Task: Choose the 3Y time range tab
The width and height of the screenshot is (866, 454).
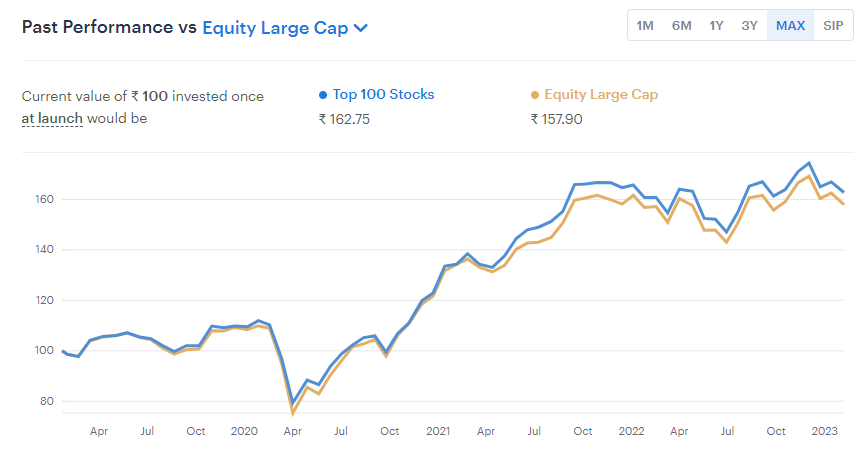Action: pyautogui.click(x=750, y=25)
